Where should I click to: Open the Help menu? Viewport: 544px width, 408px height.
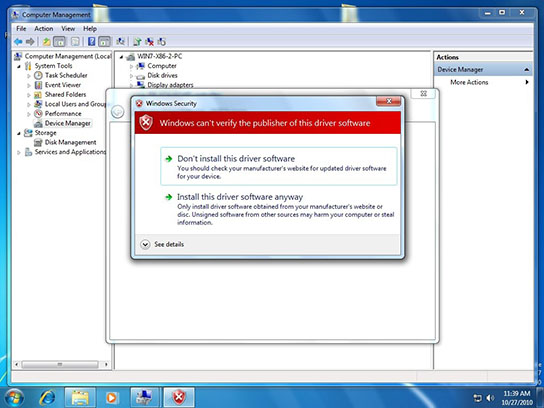point(90,29)
